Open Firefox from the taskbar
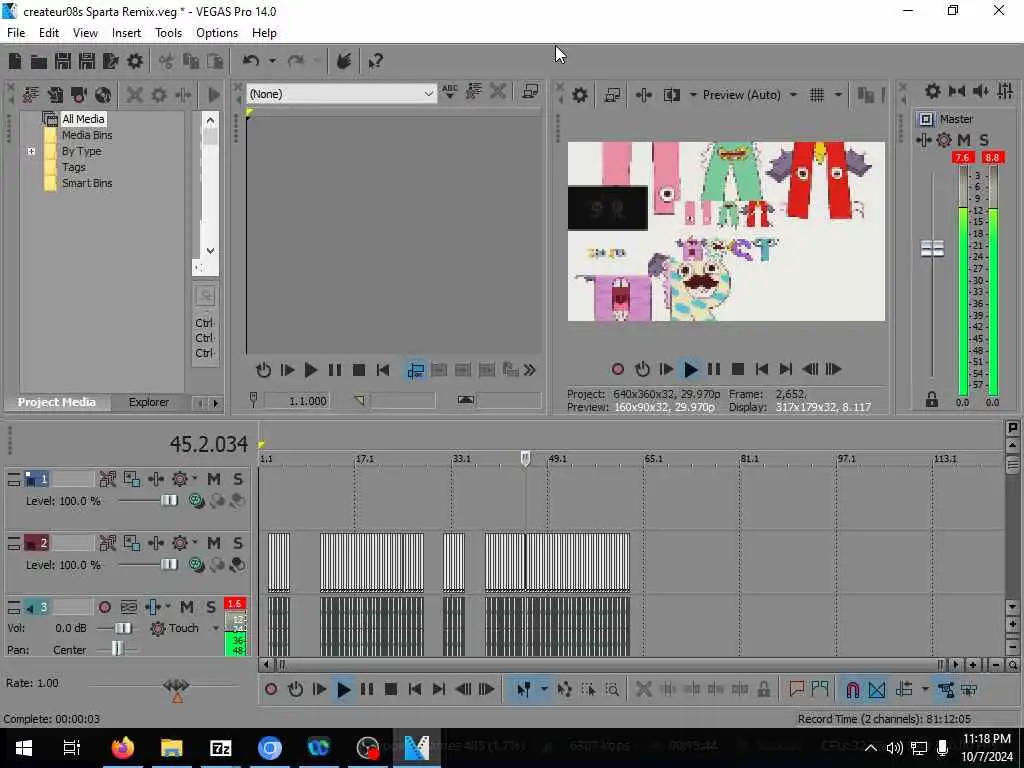 (x=123, y=748)
